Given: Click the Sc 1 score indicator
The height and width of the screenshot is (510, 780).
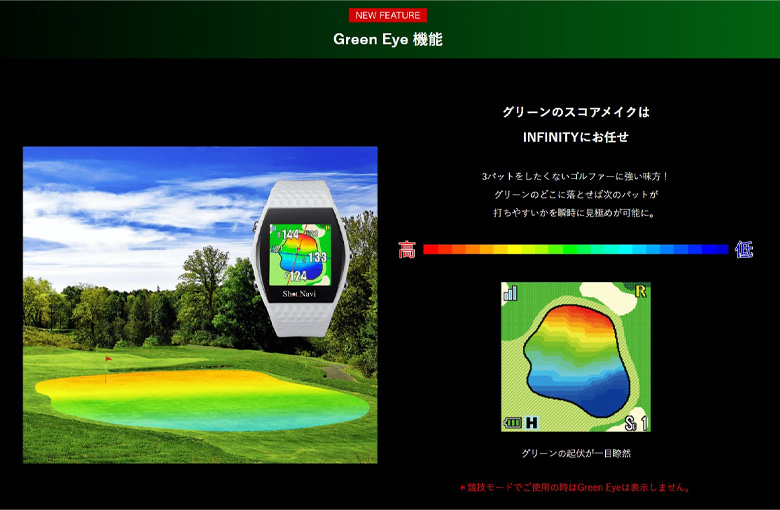Looking at the screenshot, I should click(x=636, y=423).
